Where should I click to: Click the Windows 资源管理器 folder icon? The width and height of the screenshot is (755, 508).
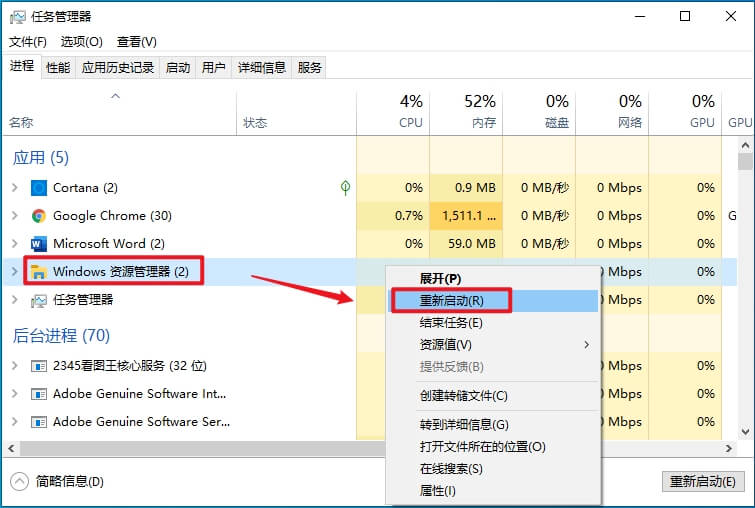pos(39,271)
